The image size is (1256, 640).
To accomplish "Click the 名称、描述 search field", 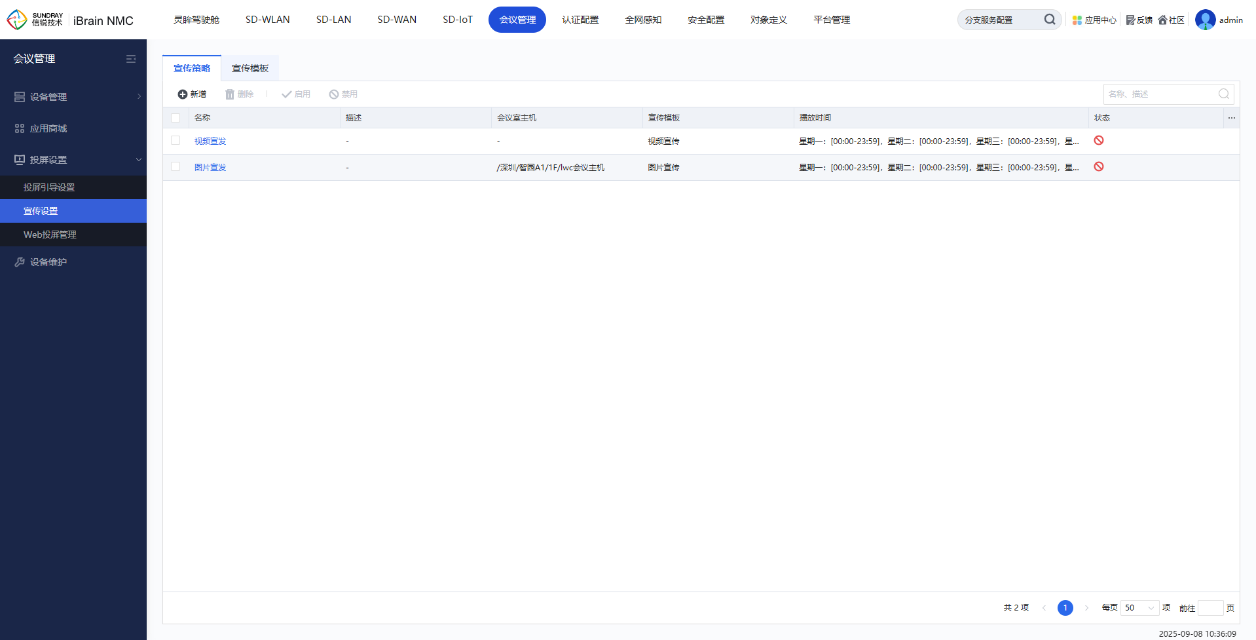I will pyautogui.click(x=1159, y=94).
